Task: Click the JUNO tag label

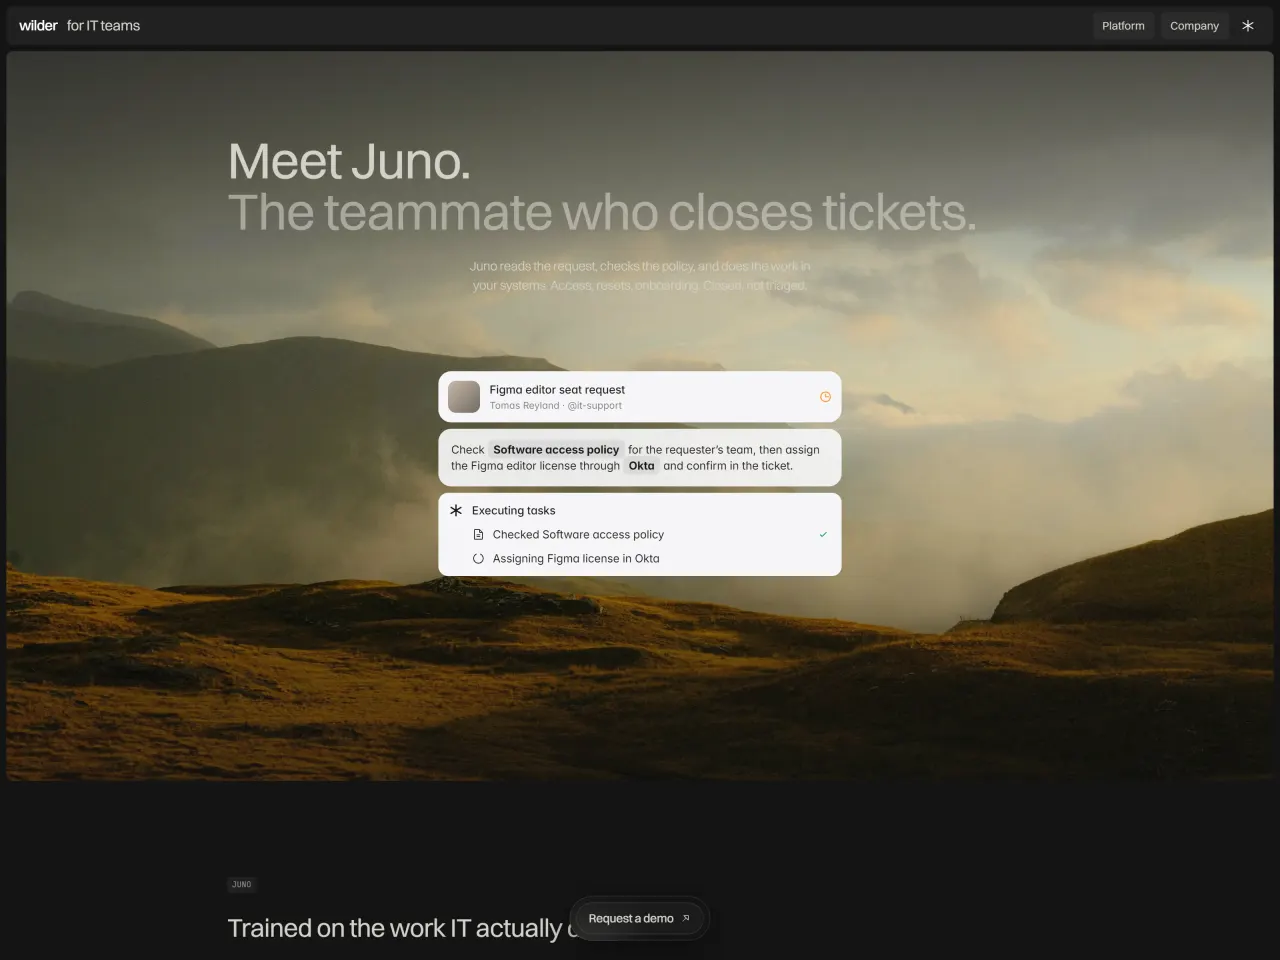Action: click(242, 884)
